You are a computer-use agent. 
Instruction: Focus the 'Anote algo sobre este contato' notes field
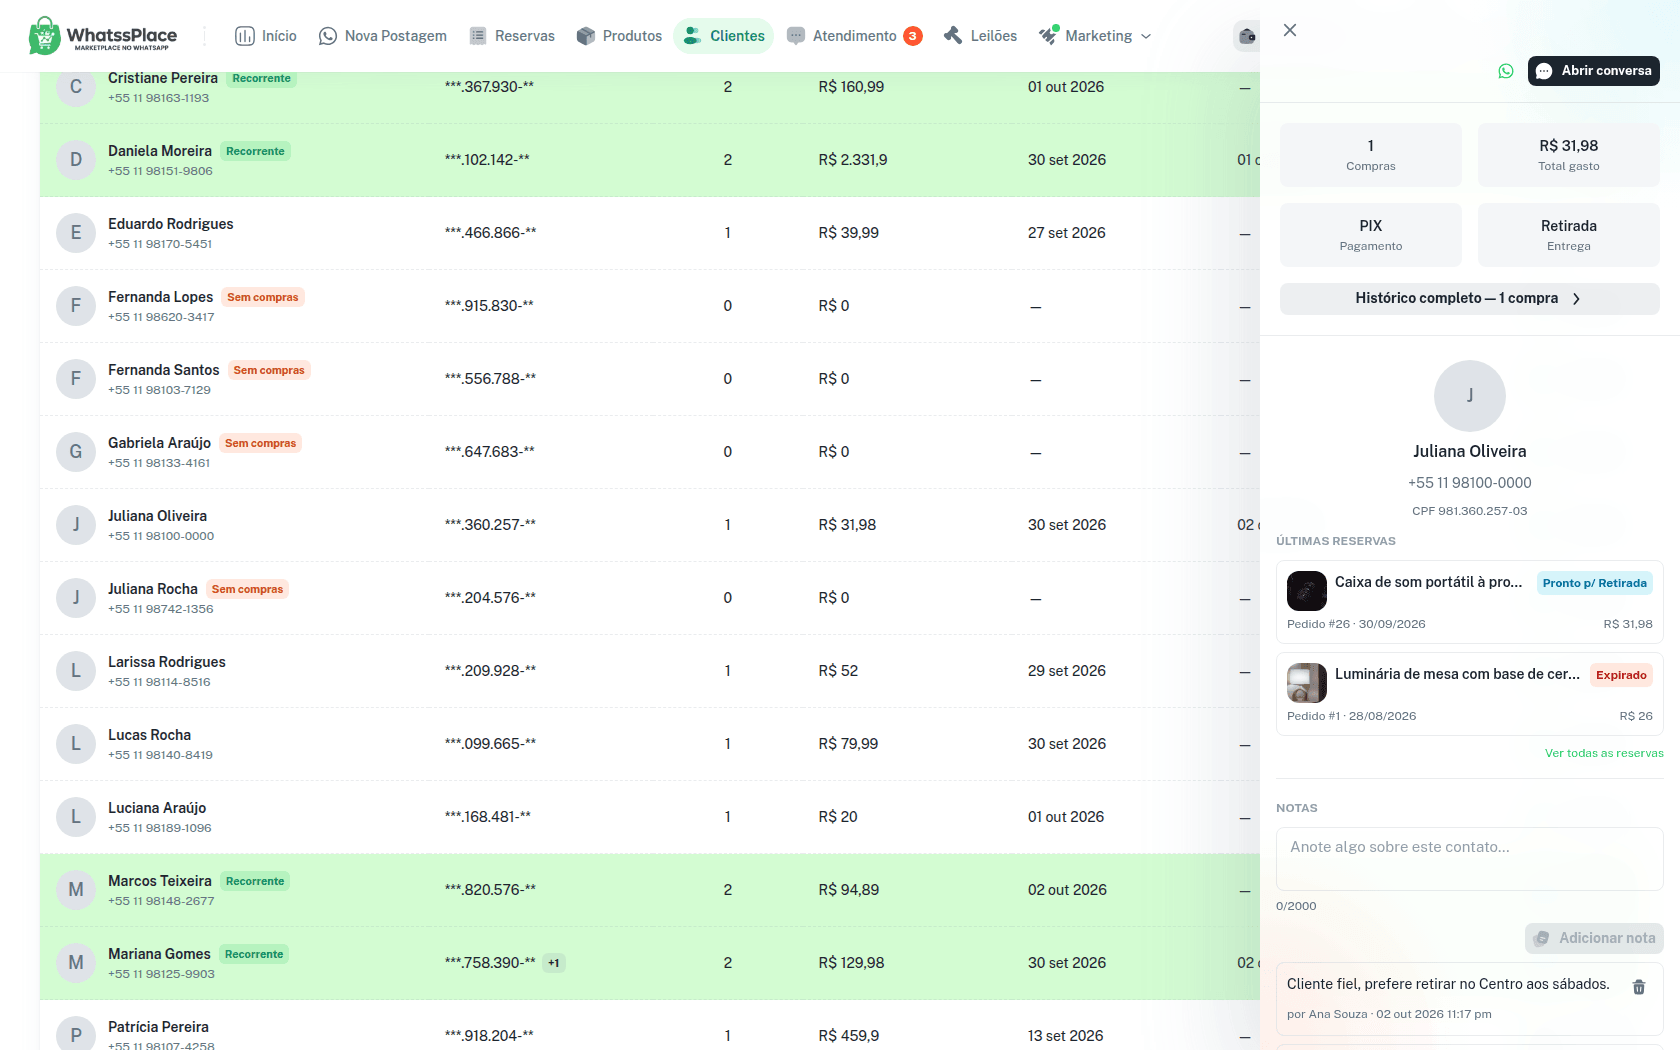point(1470,859)
